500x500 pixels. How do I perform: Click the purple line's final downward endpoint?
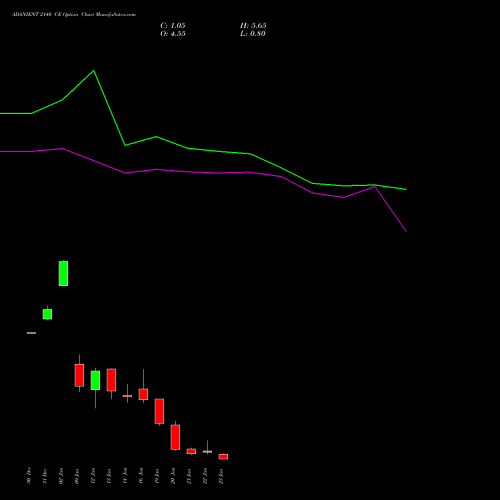pos(406,231)
